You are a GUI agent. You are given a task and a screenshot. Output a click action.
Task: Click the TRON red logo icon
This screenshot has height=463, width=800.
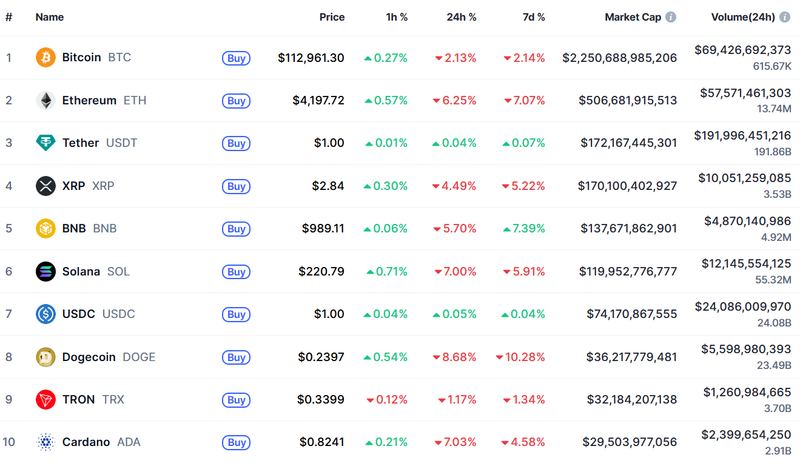(45, 400)
